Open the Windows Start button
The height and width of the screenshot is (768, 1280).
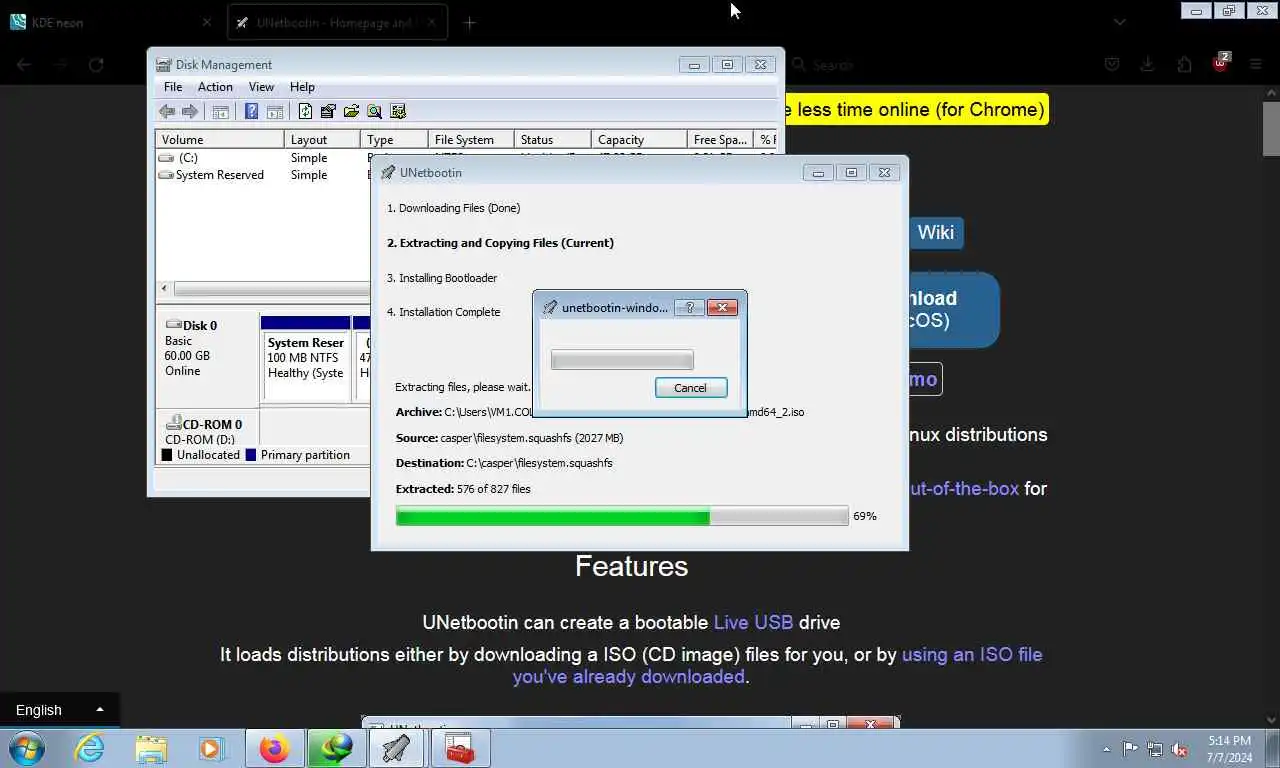(27, 748)
